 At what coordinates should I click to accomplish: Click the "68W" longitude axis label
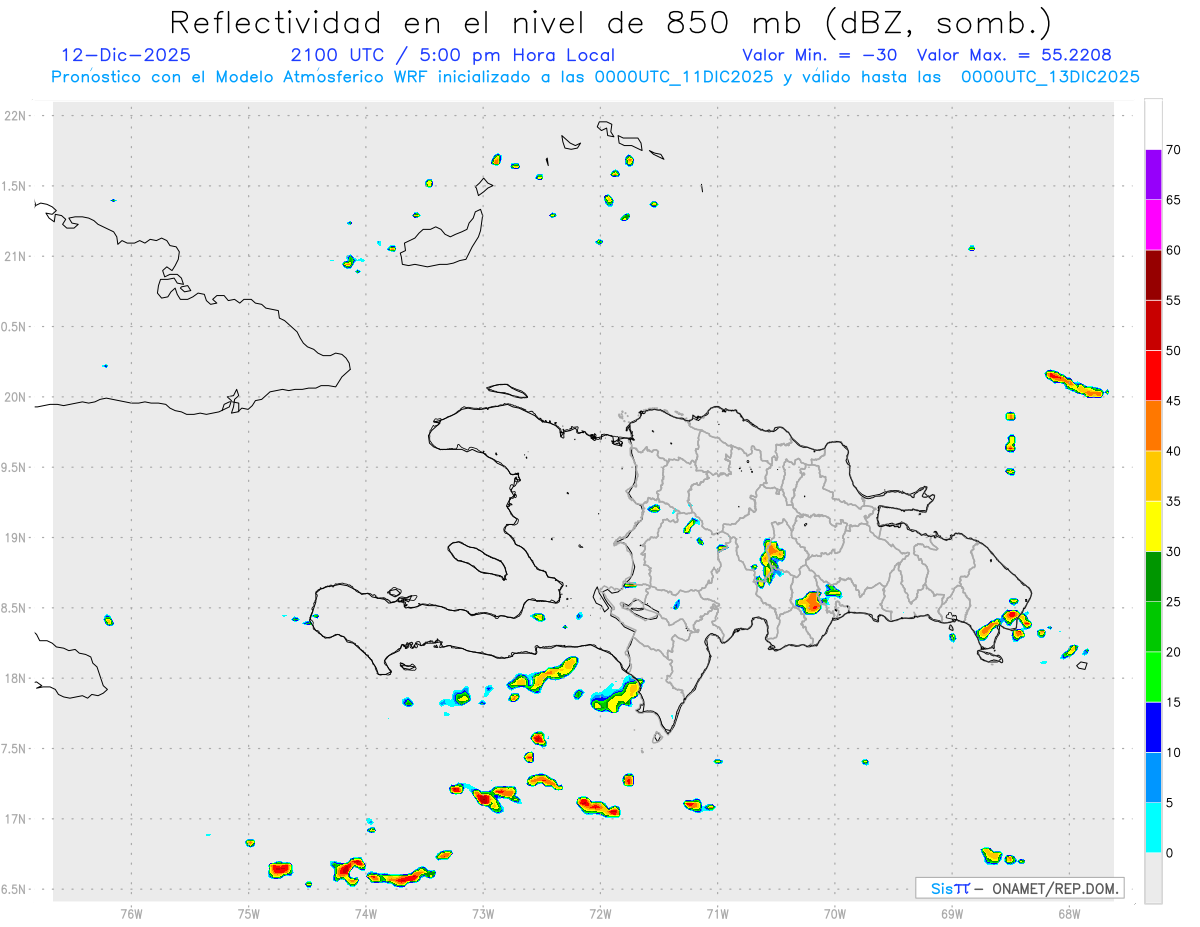[1069, 912]
